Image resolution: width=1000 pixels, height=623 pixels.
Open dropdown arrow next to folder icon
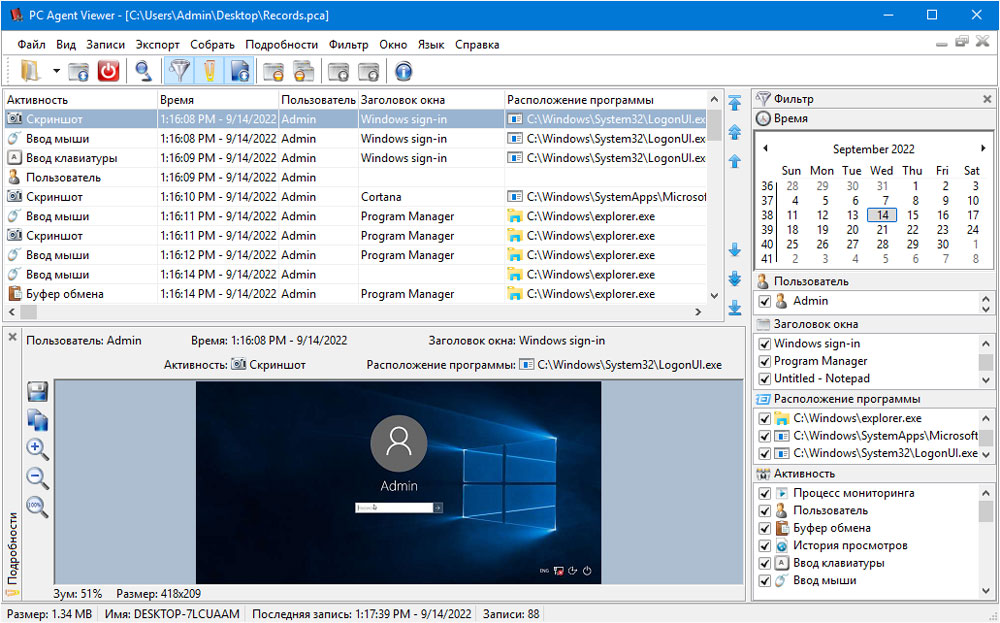pos(56,71)
